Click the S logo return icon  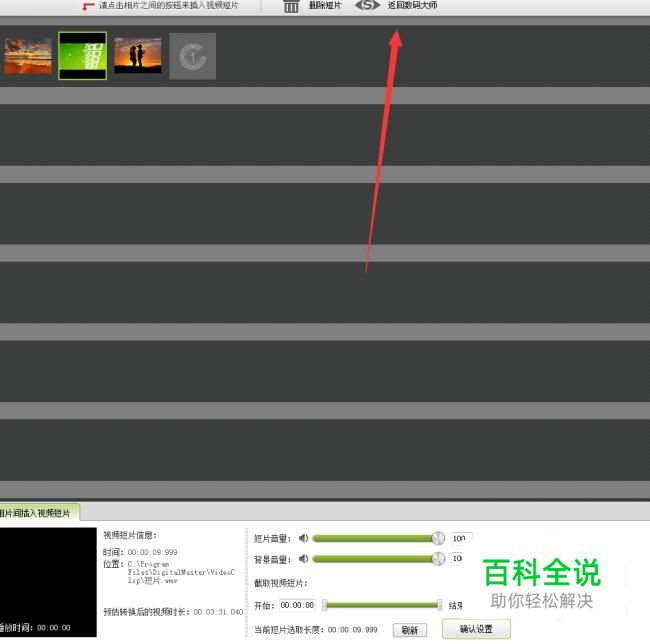point(367,5)
